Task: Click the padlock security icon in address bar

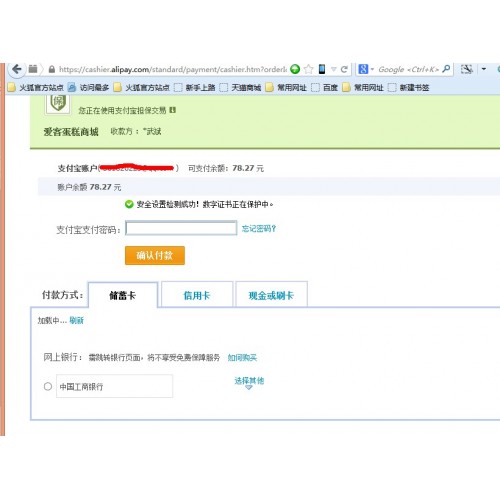Action: (52, 69)
